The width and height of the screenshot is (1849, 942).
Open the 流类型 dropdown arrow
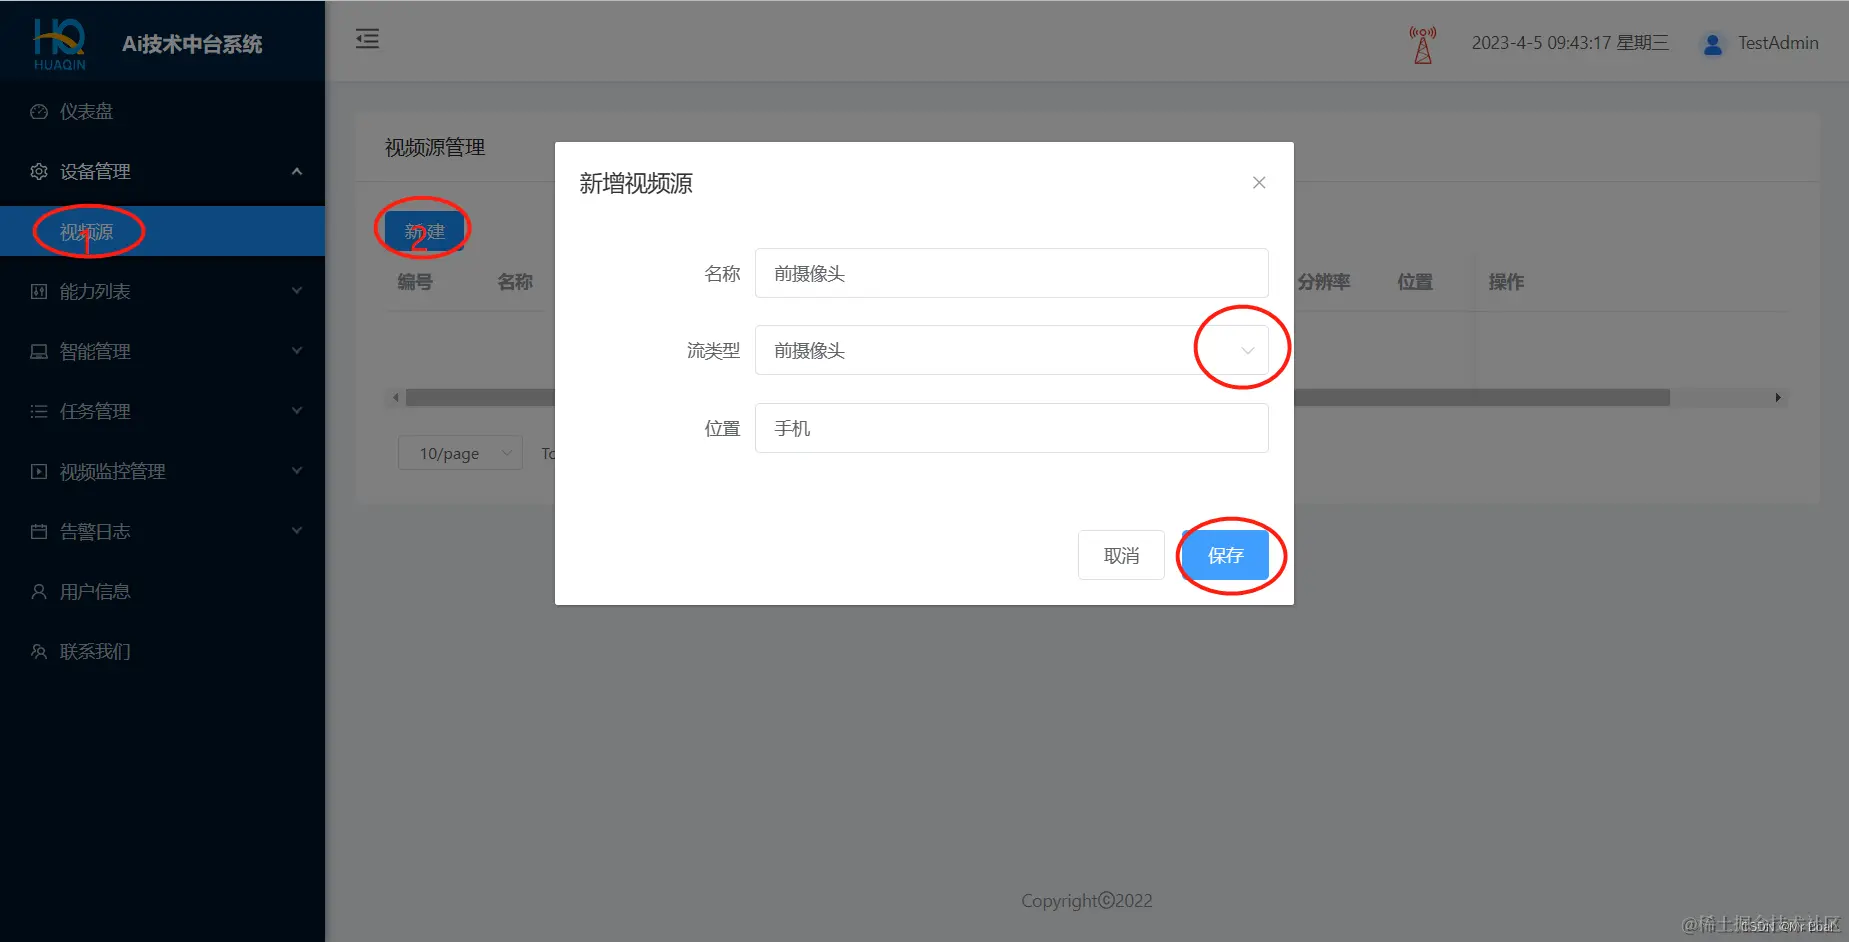[1247, 350]
